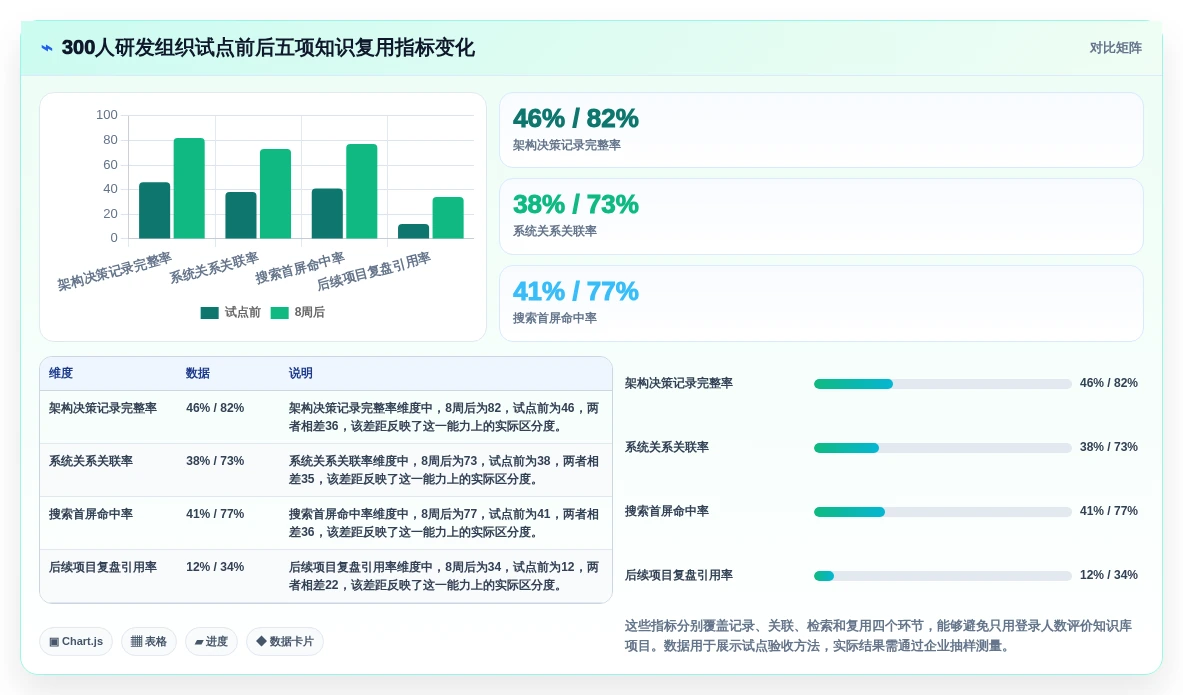Screen dimensions: 1183x695
Task: Click the Chart.js chip
Action: coord(76,641)
